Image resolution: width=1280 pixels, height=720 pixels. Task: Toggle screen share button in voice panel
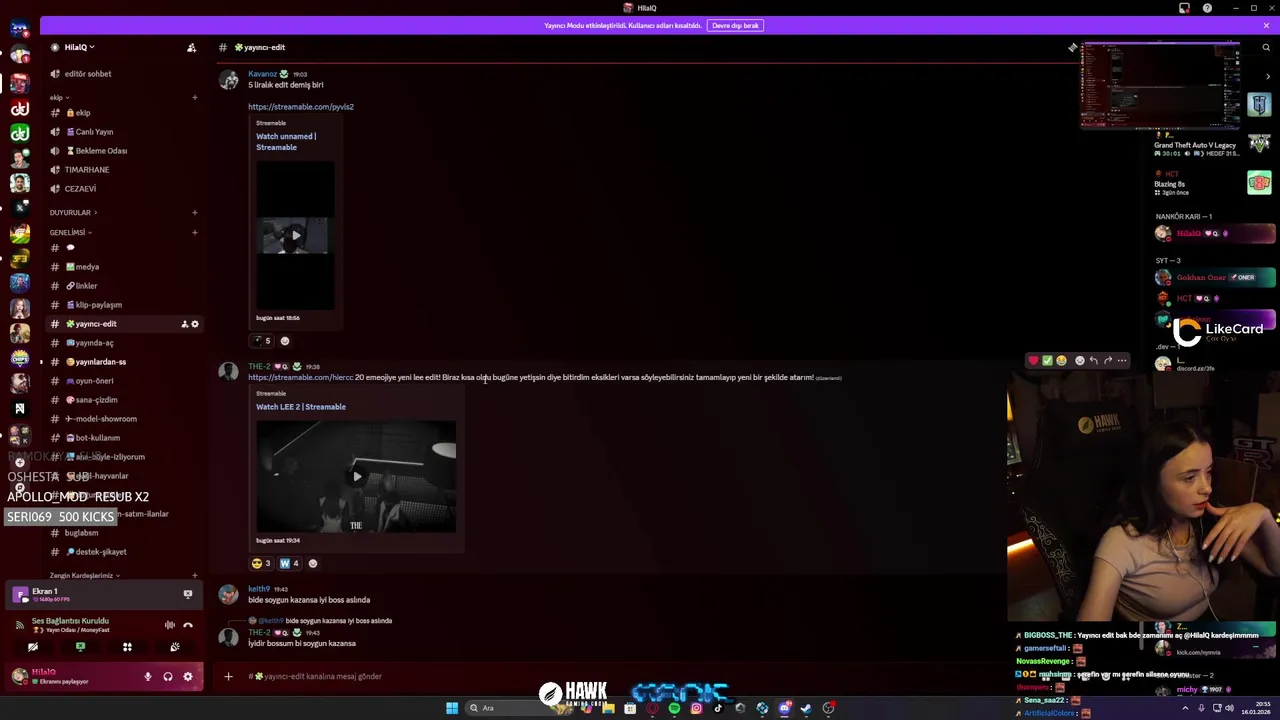coord(80,647)
